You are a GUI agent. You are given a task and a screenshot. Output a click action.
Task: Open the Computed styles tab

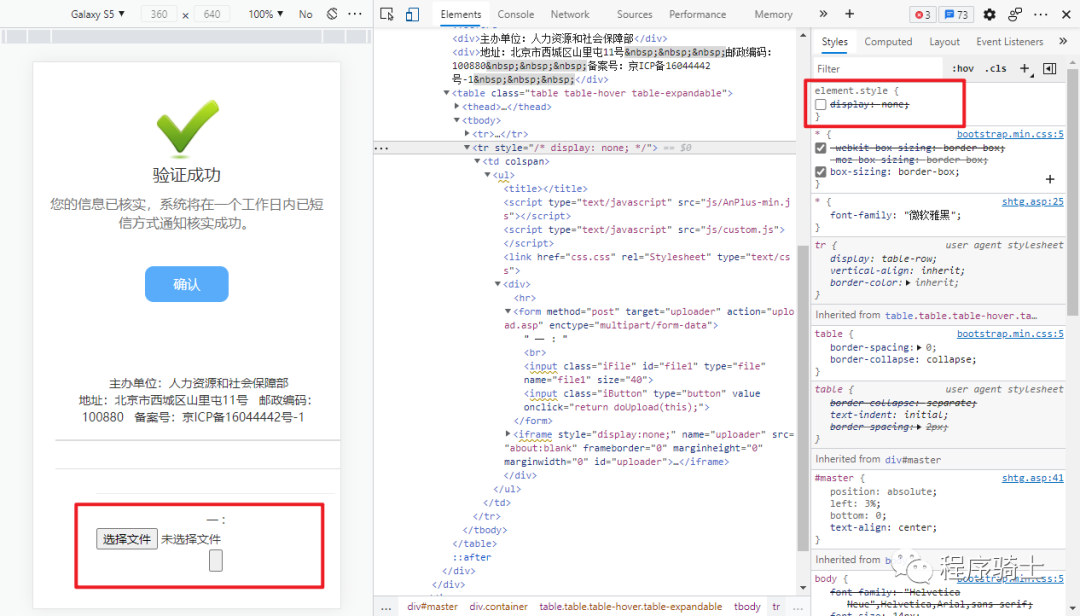pos(888,42)
